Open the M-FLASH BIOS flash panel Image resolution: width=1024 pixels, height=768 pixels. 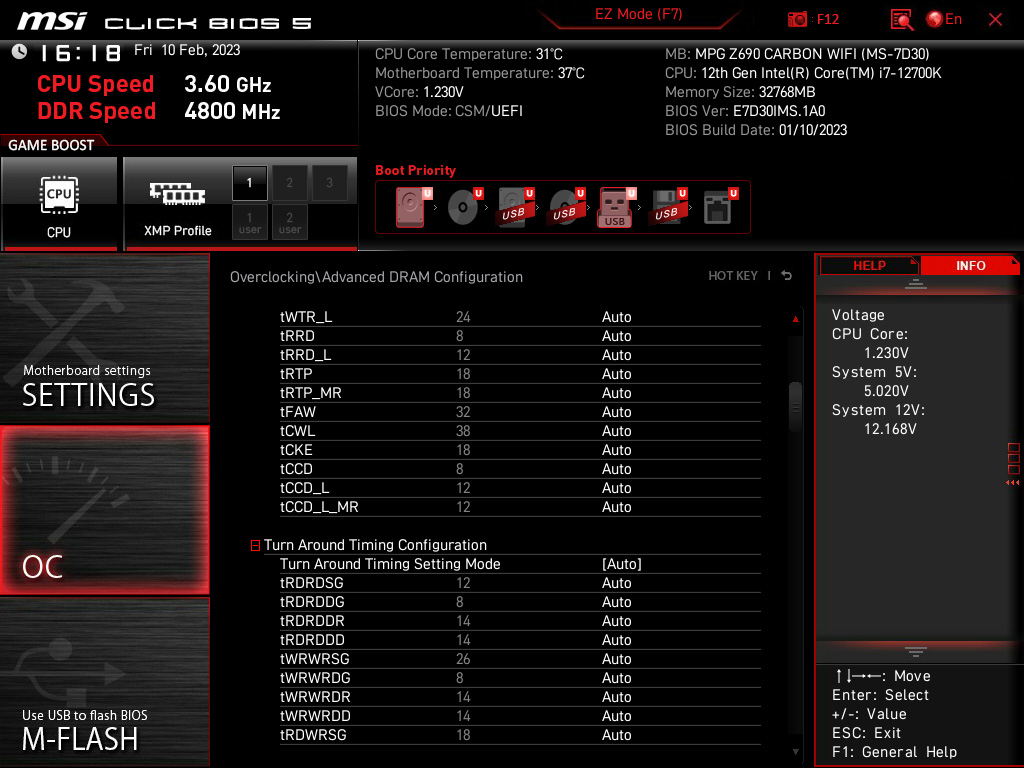[x=104, y=682]
